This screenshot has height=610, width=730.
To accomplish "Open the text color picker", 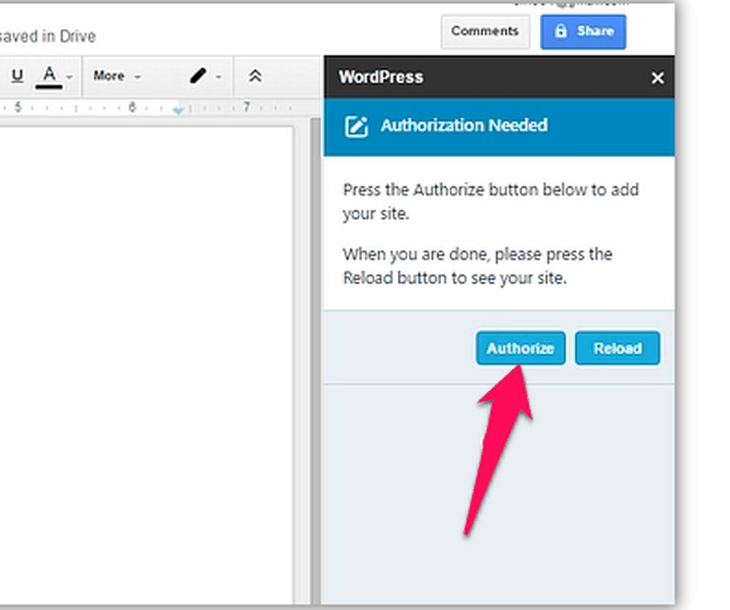I will click(x=49, y=76).
